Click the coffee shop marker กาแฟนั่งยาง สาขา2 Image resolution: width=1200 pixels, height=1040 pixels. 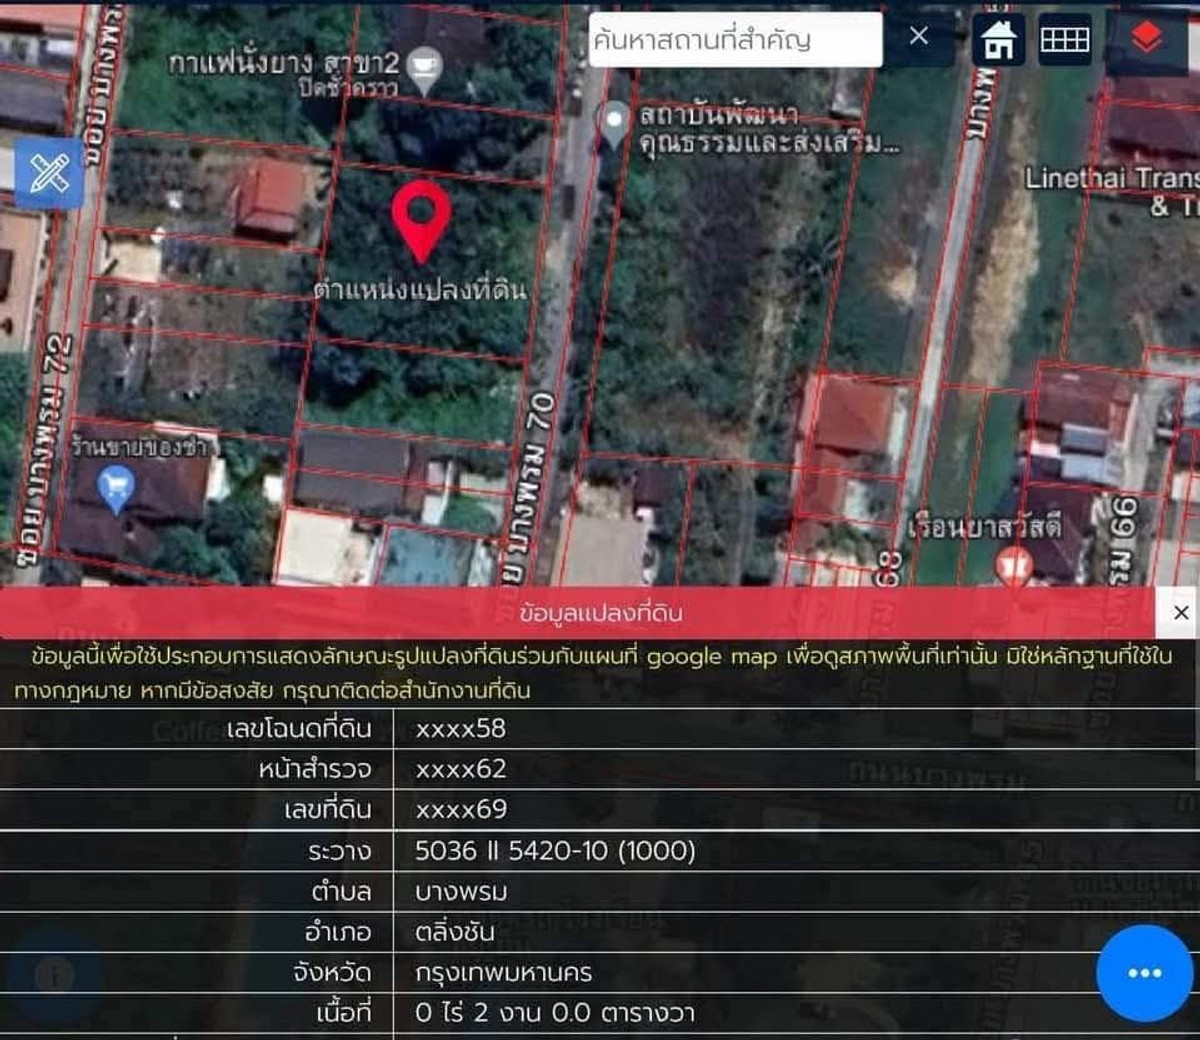426,68
